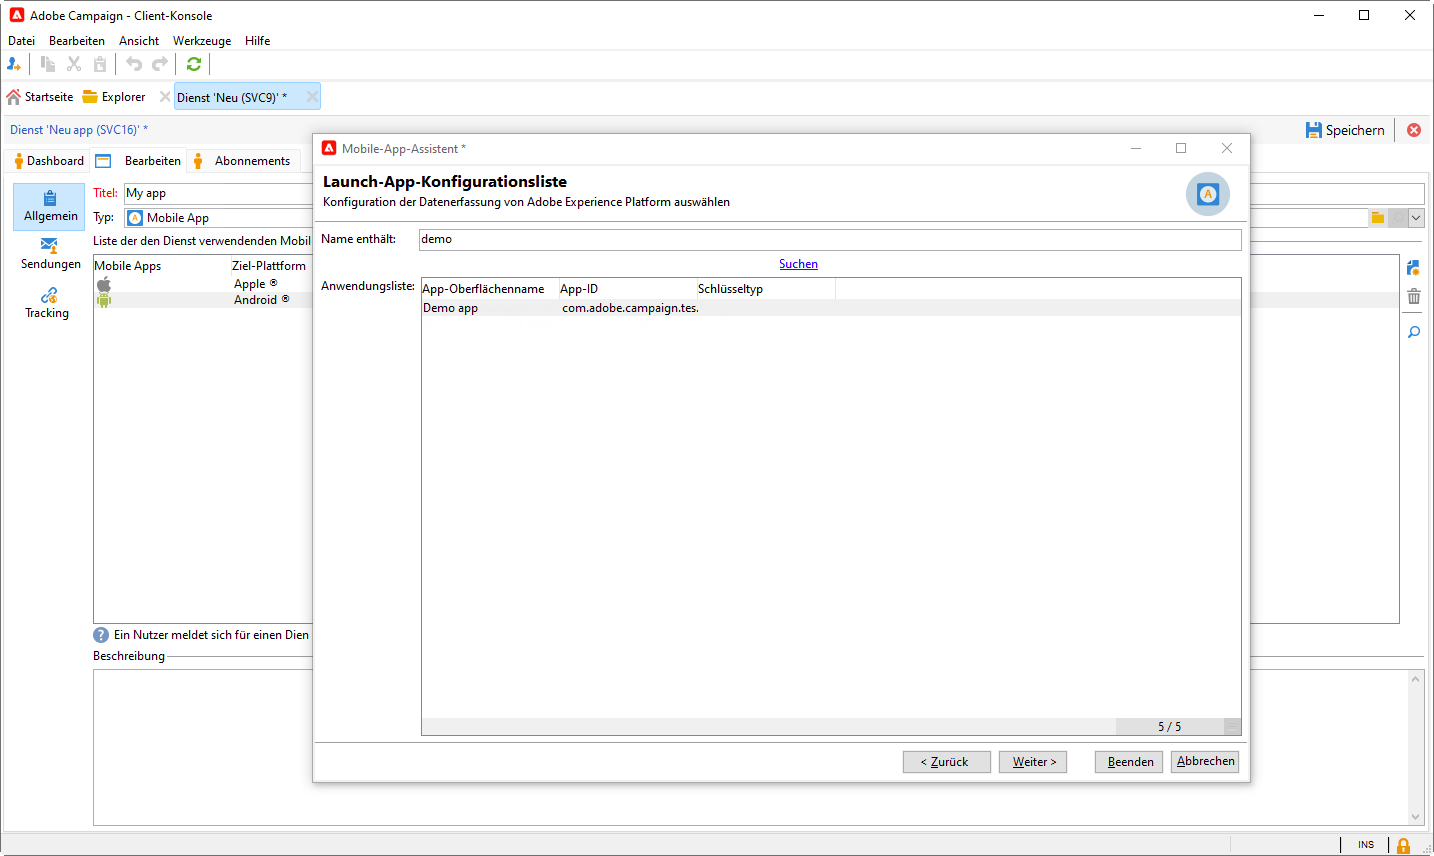Click the Paste clipboard icon in the toolbar

[100, 64]
